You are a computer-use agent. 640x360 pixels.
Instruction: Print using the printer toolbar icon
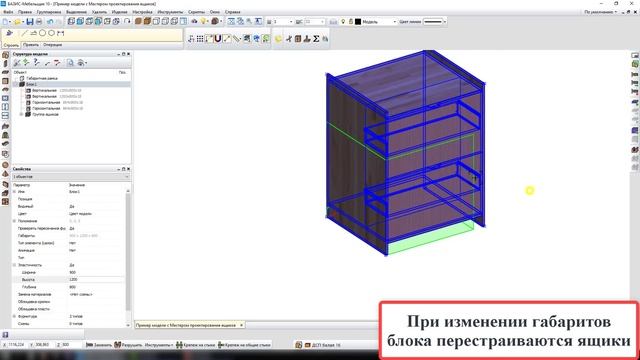(39, 22)
